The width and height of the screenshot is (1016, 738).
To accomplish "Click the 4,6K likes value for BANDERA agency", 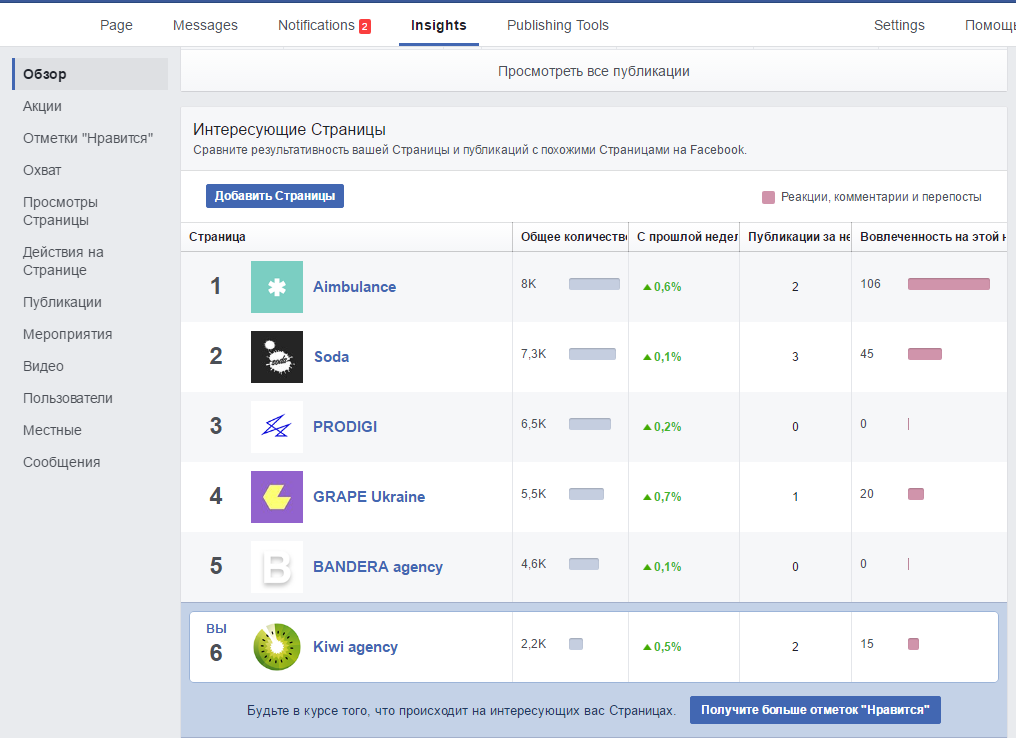I will (x=533, y=564).
